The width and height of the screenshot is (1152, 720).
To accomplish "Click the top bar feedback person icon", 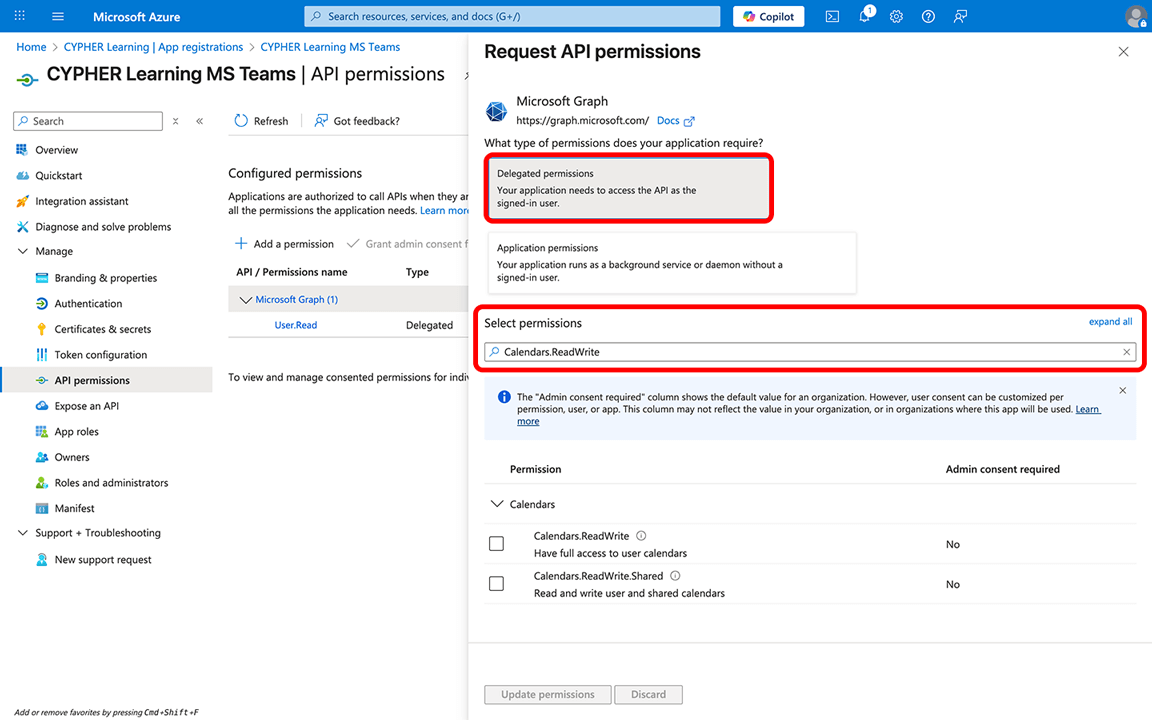I will coord(960,16).
